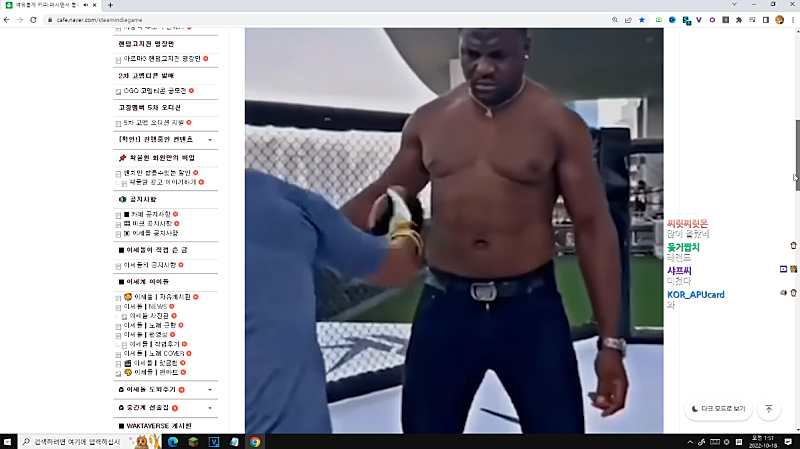This screenshot has width=800, height=449.
Task: Open the media control playlist icon
Action: pos(752,20)
